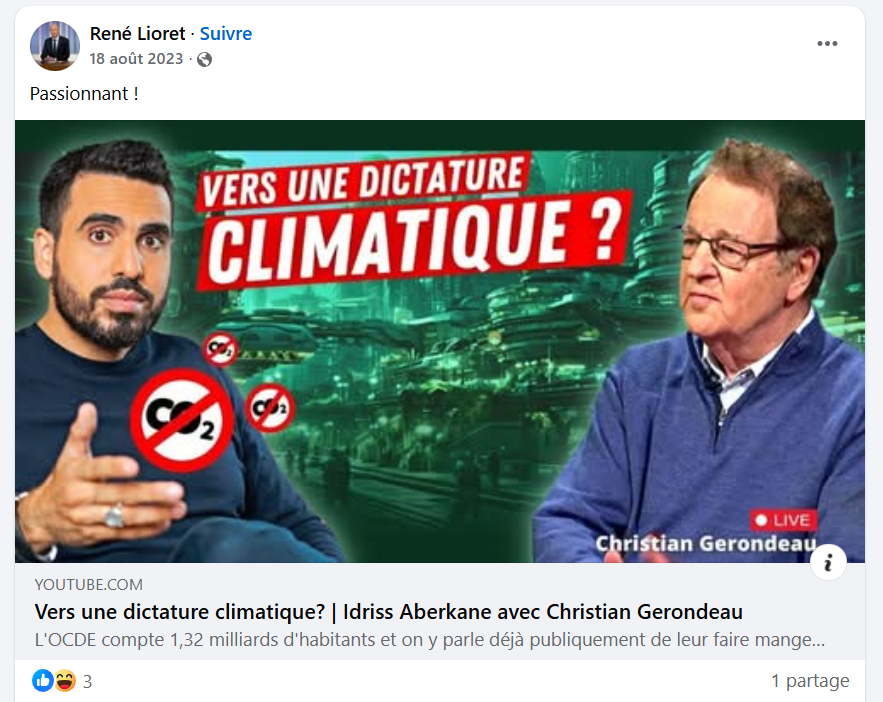Click the 'Passionnant !' post text

click(x=84, y=93)
